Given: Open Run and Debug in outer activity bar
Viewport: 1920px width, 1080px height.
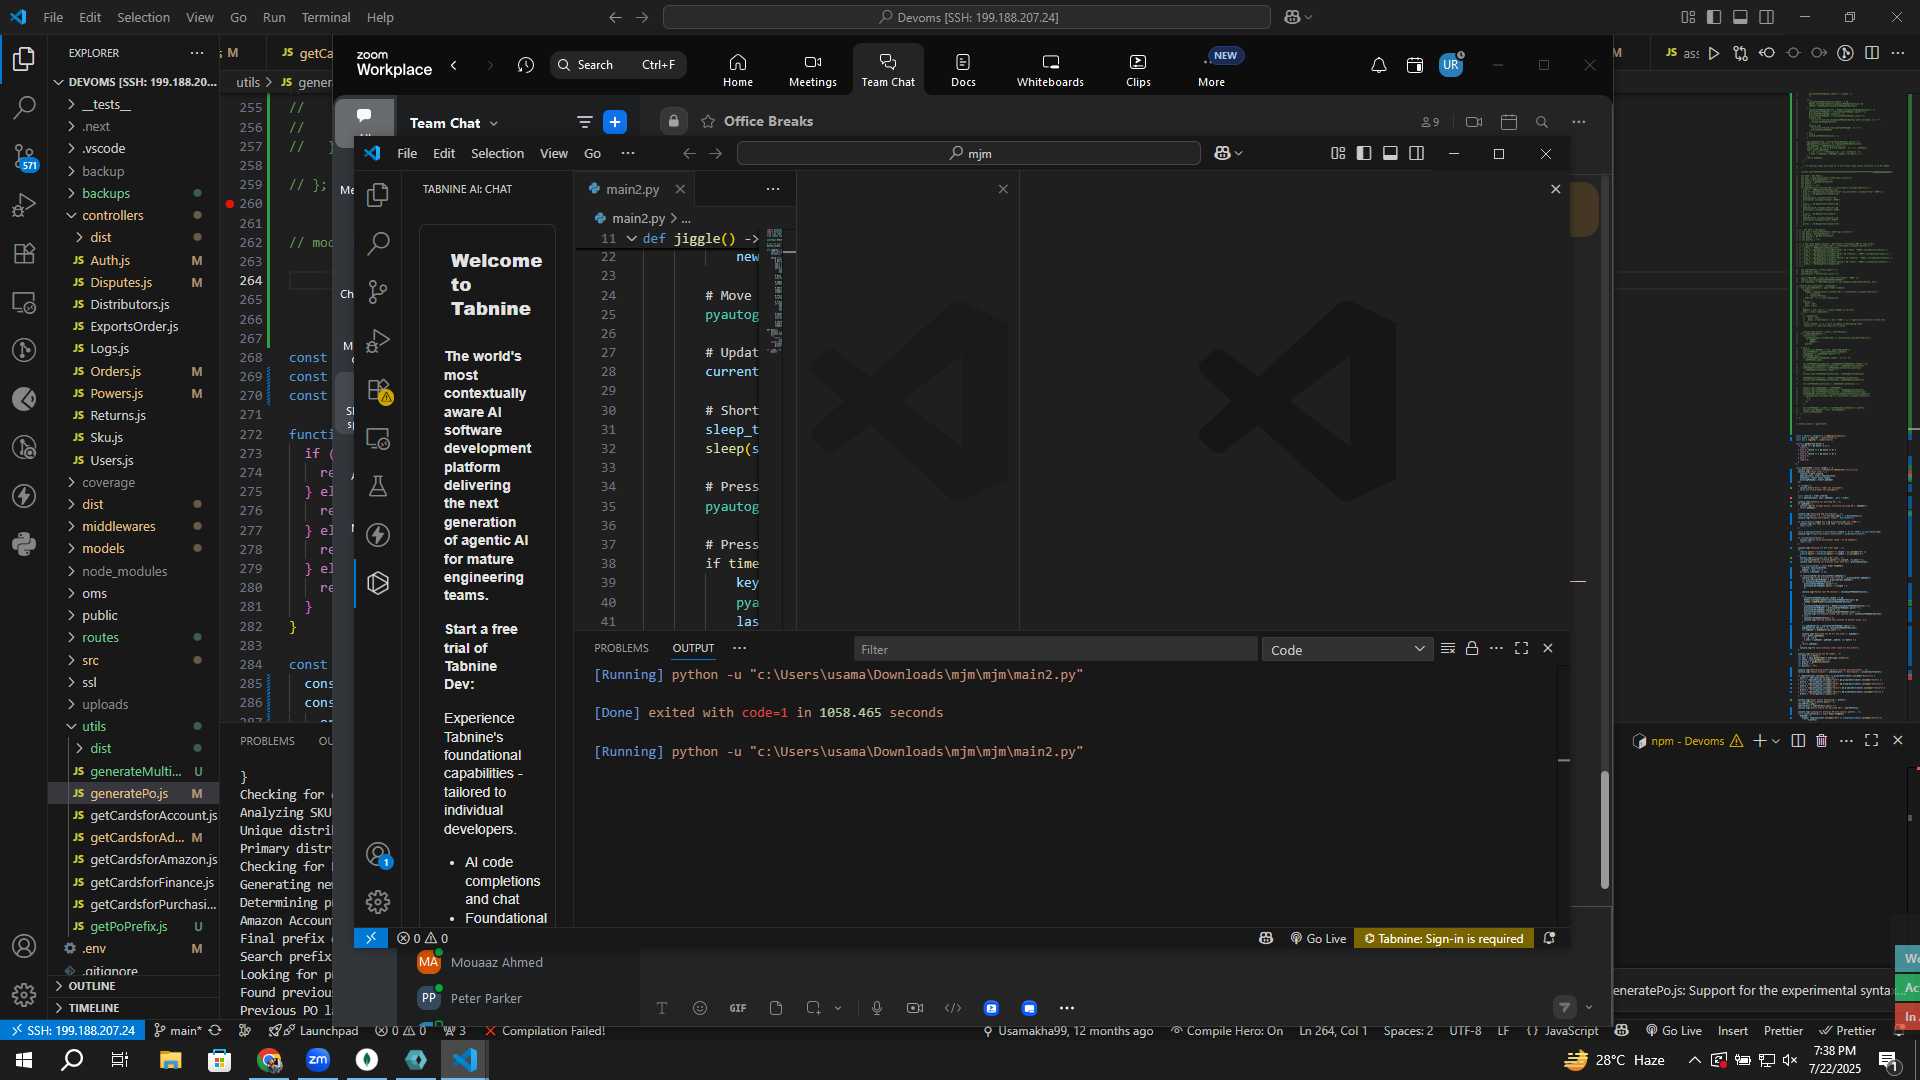Looking at the screenshot, I should (24, 205).
